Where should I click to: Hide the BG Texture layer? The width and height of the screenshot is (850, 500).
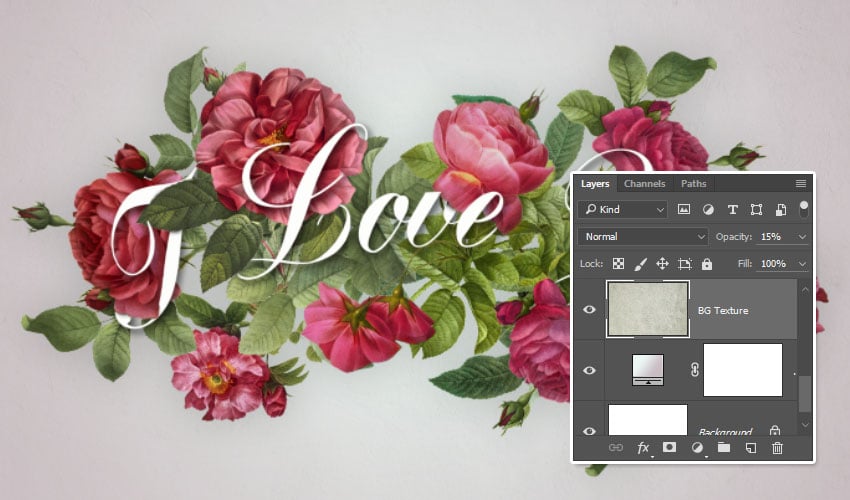point(589,310)
